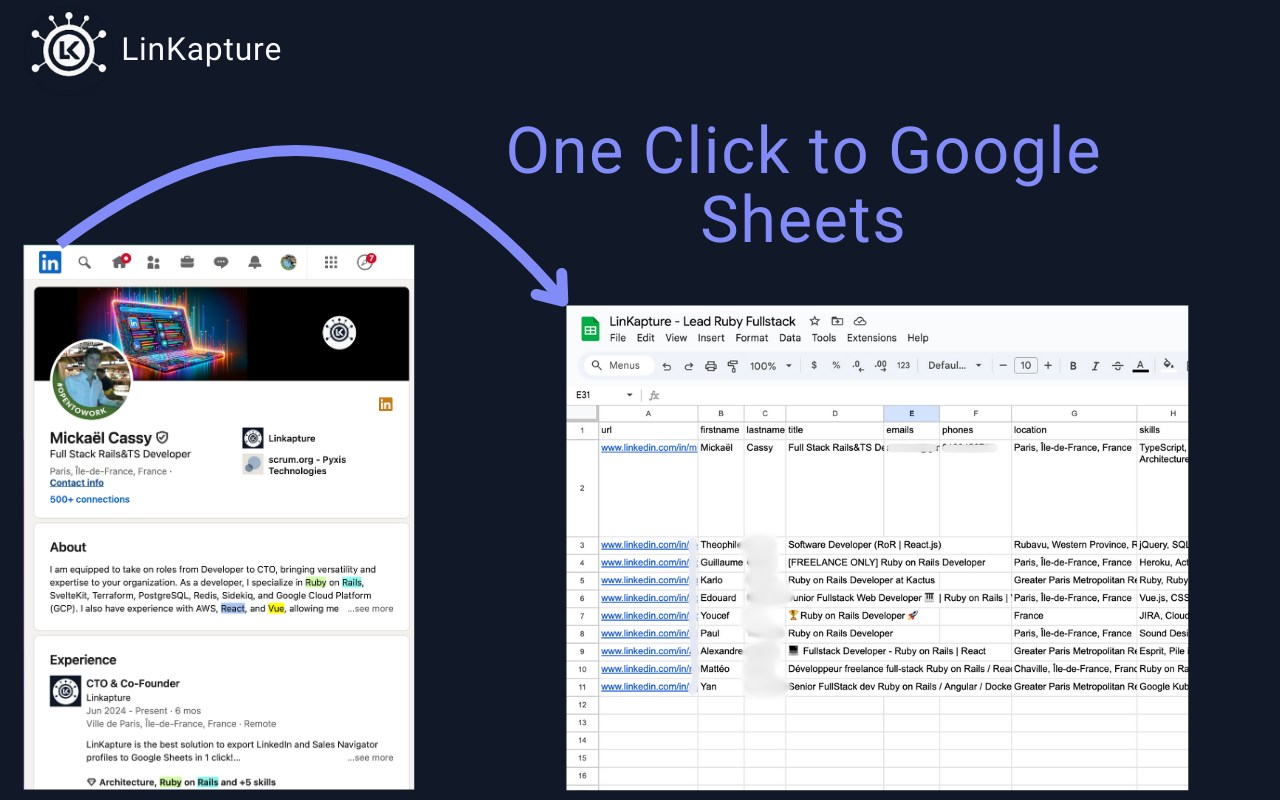Increase font size with plus button
Viewport: 1280px width, 800px height.
pyautogui.click(x=1048, y=366)
